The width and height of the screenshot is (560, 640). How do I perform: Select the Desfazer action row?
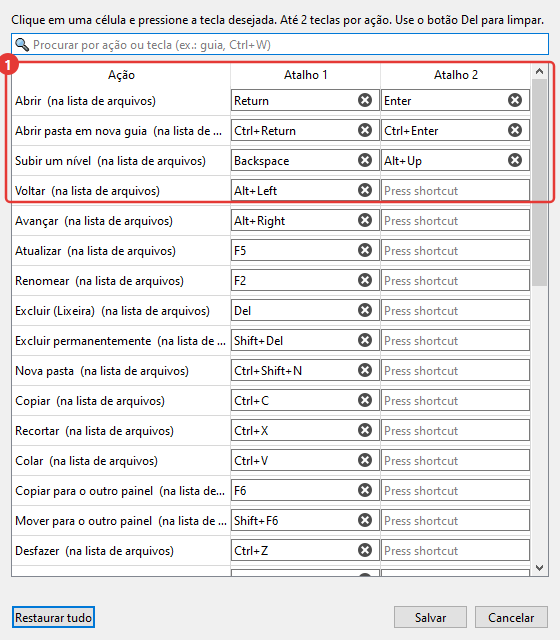point(121,551)
